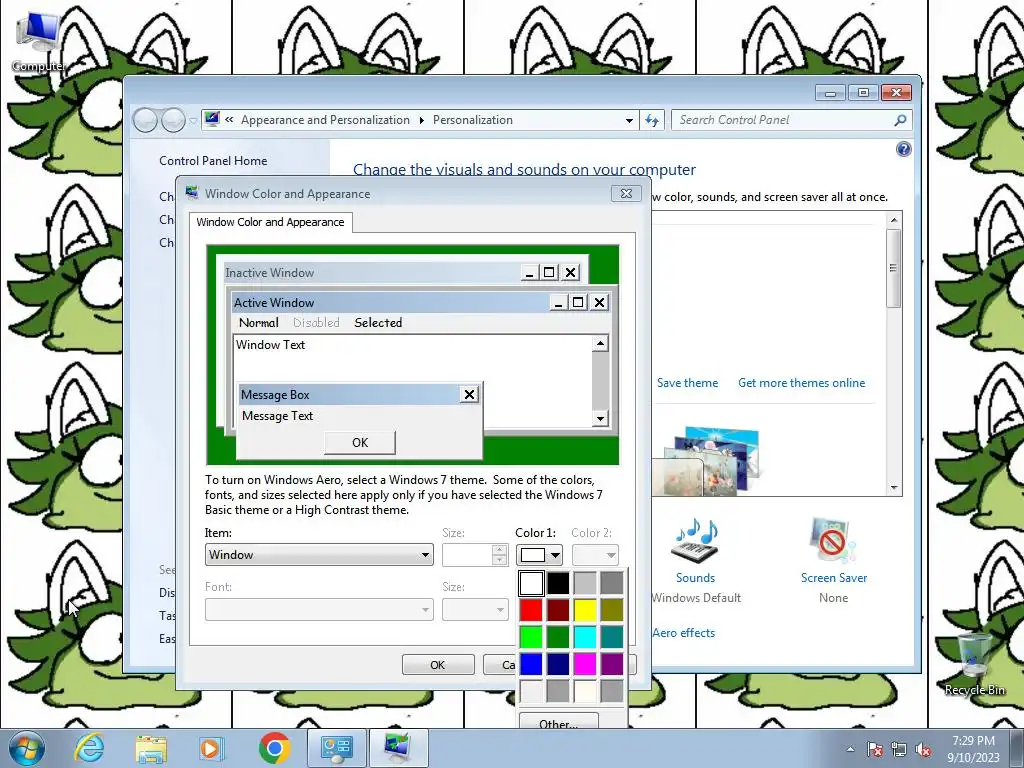Pick the blue color swatch
1024x768 pixels.
[x=531, y=664]
